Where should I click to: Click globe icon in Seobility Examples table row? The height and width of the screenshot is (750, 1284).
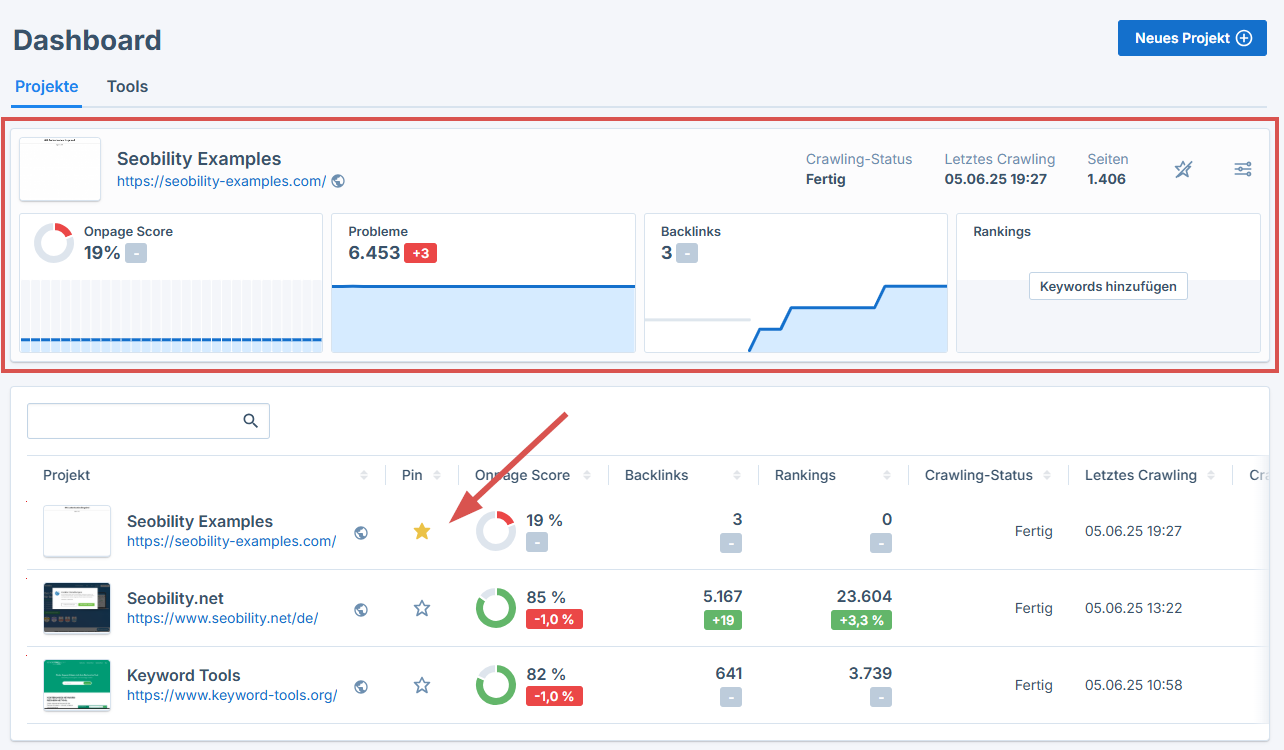(x=361, y=532)
